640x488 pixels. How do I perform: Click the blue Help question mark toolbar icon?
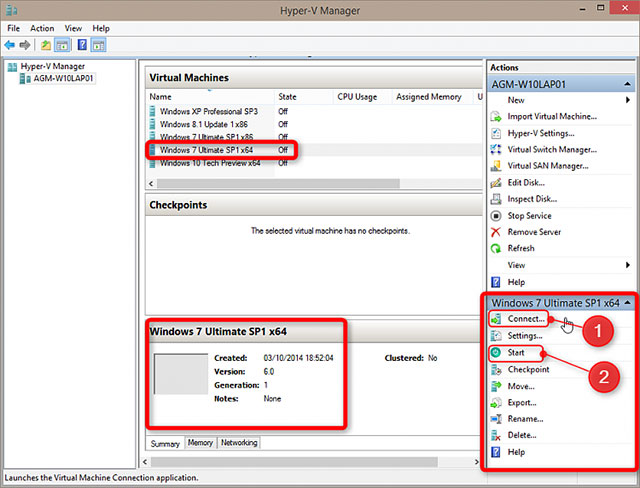coord(82,45)
